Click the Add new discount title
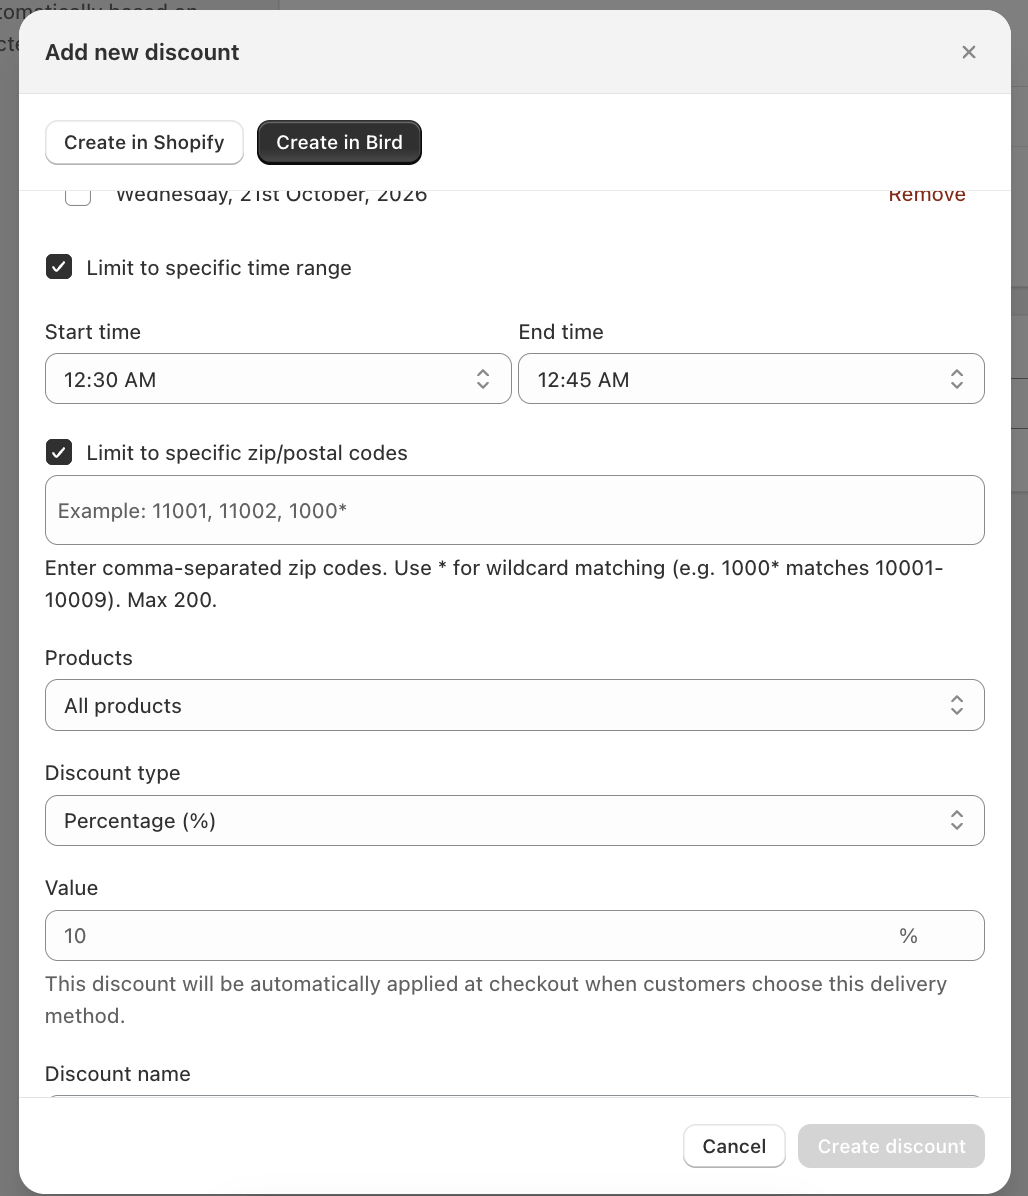 point(142,52)
